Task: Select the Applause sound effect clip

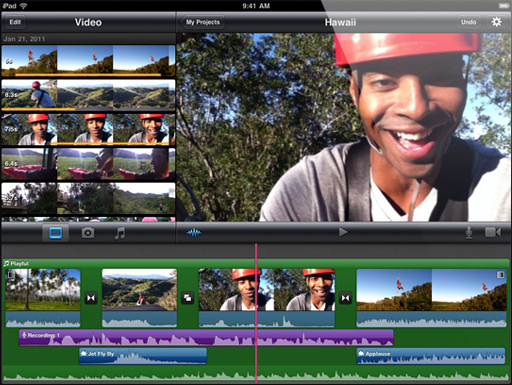Action: (431, 356)
